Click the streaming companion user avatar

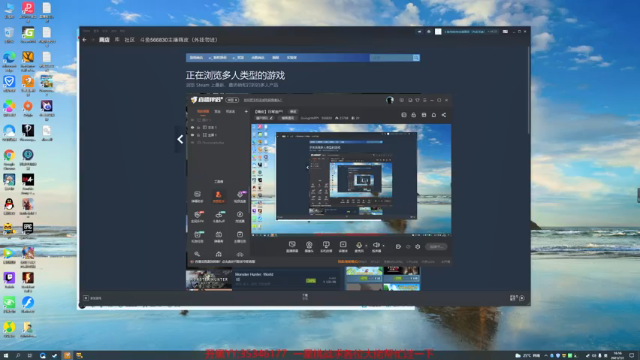(390, 100)
